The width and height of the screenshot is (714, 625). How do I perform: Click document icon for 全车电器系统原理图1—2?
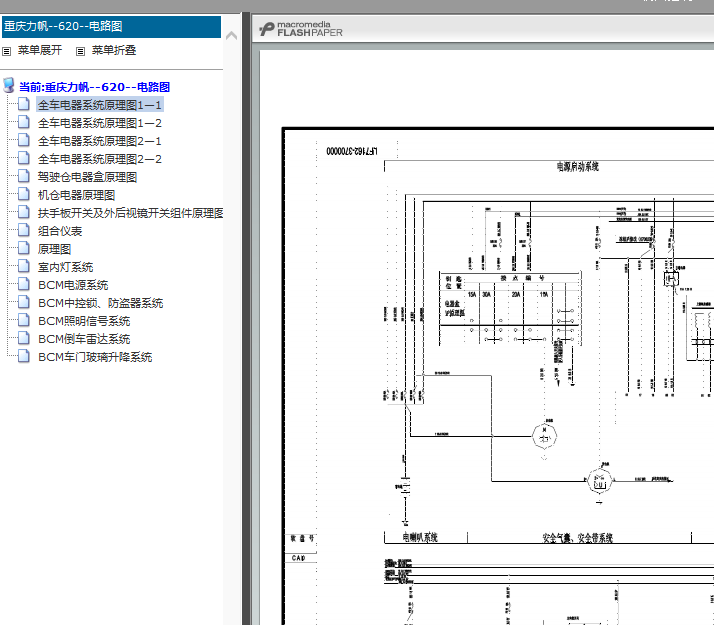point(24,122)
